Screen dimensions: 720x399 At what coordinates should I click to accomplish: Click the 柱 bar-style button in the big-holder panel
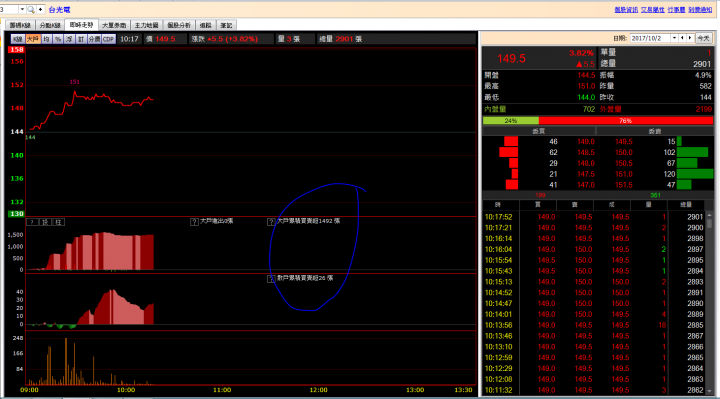59,222
